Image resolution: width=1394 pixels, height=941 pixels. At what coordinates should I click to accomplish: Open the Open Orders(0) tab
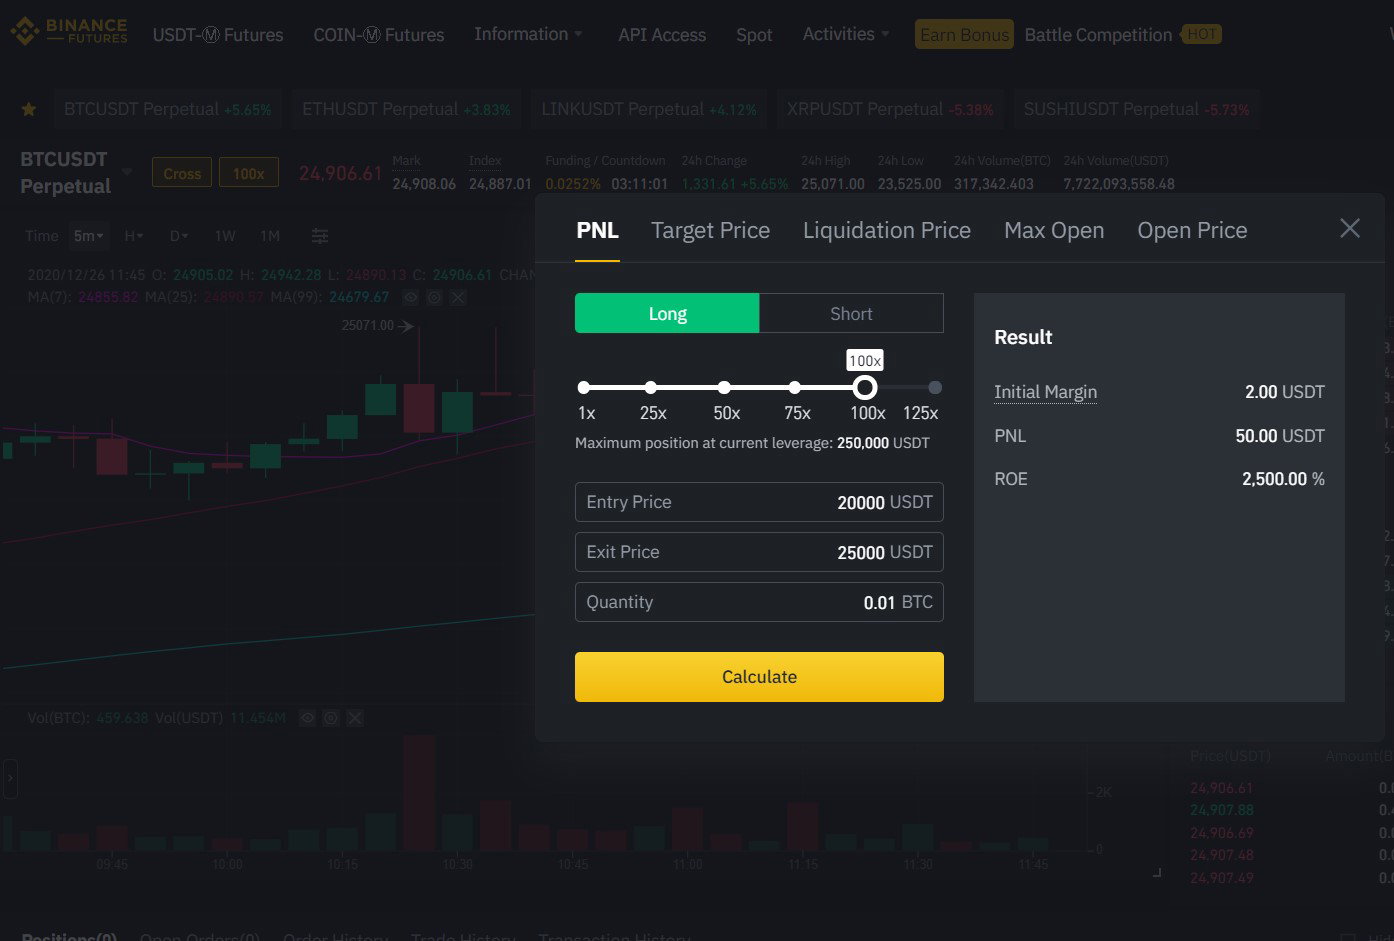click(200, 936)
